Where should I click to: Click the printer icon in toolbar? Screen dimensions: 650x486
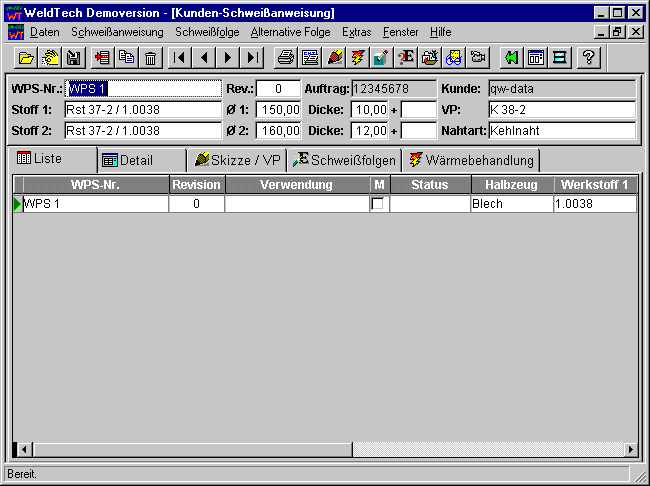pyautogui.click(x=286, y=57)
